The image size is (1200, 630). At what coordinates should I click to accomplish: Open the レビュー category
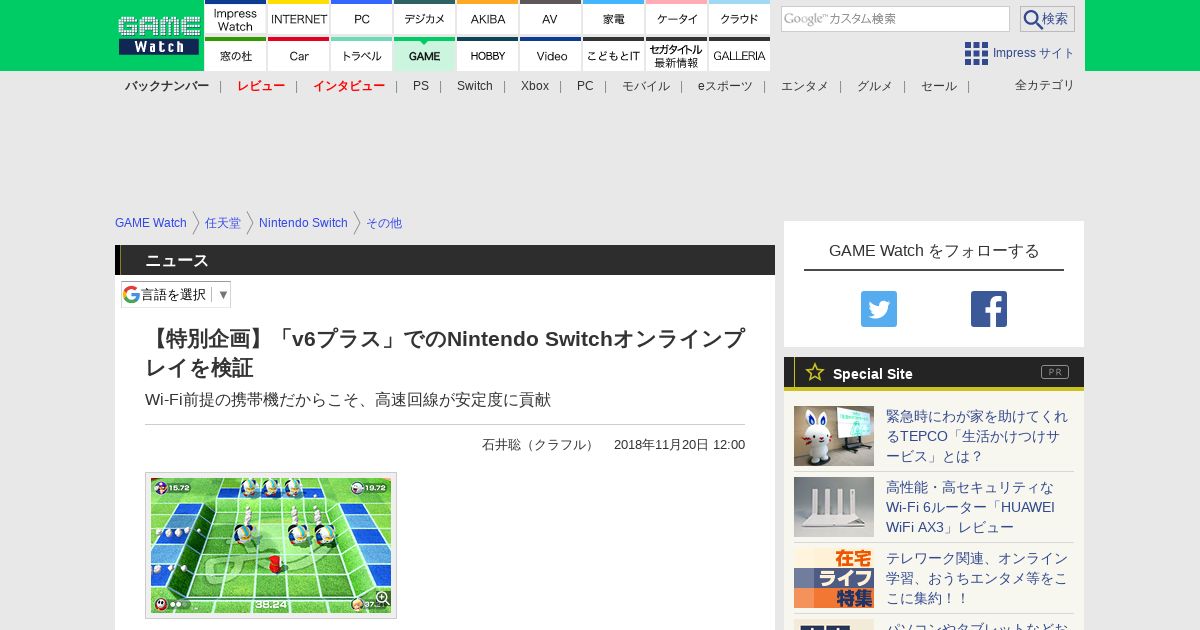coord(261,86)
